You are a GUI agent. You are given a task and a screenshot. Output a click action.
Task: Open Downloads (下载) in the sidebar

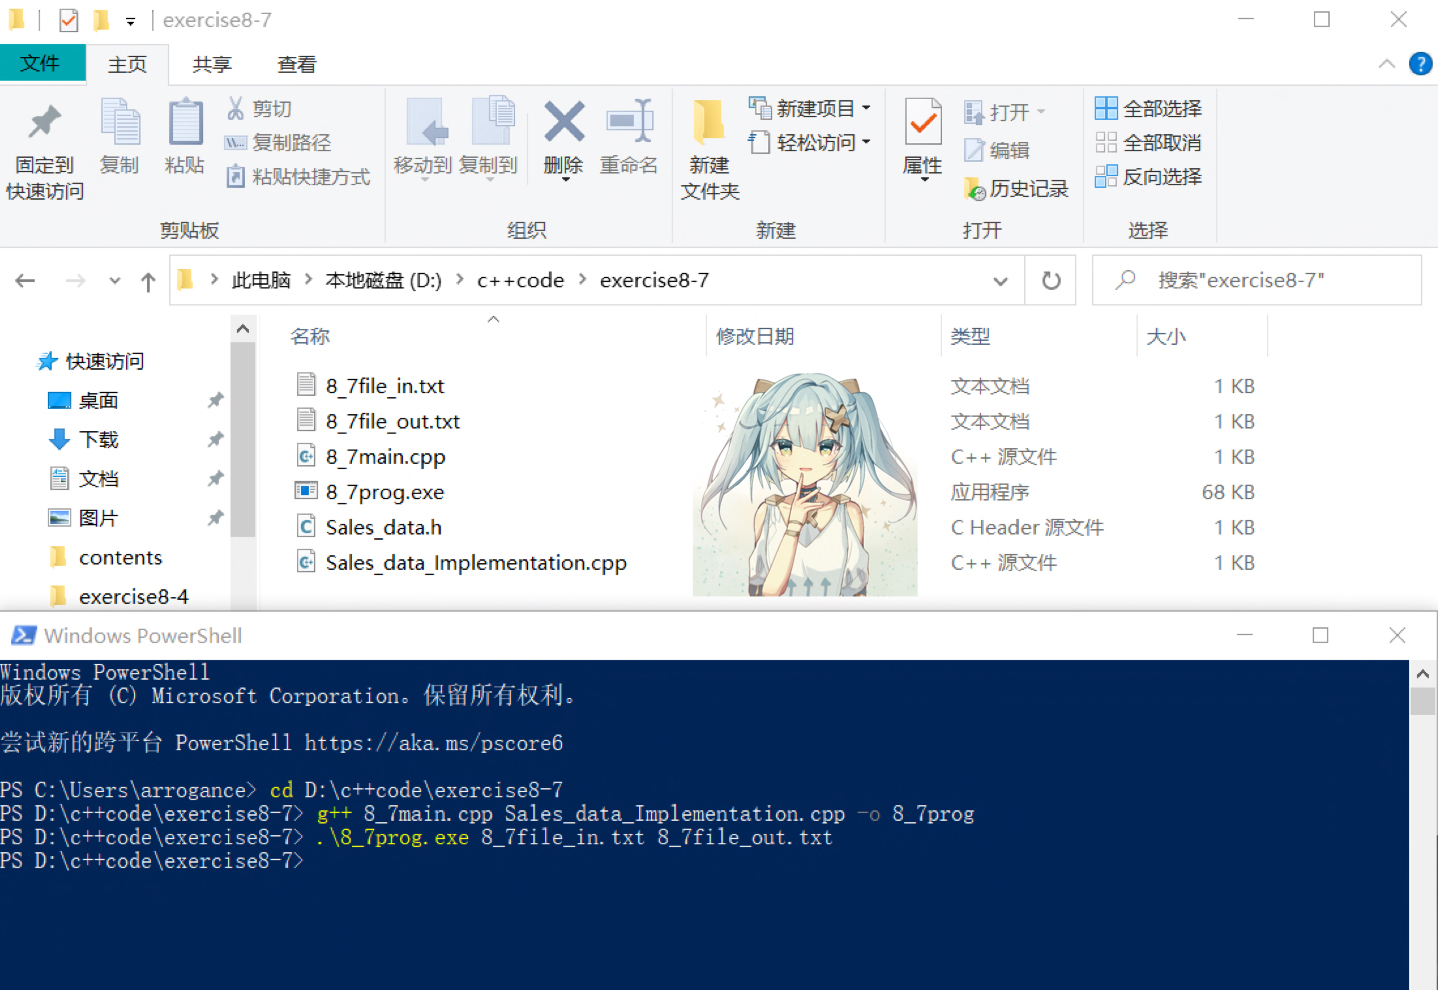click(x=99, y=440)
